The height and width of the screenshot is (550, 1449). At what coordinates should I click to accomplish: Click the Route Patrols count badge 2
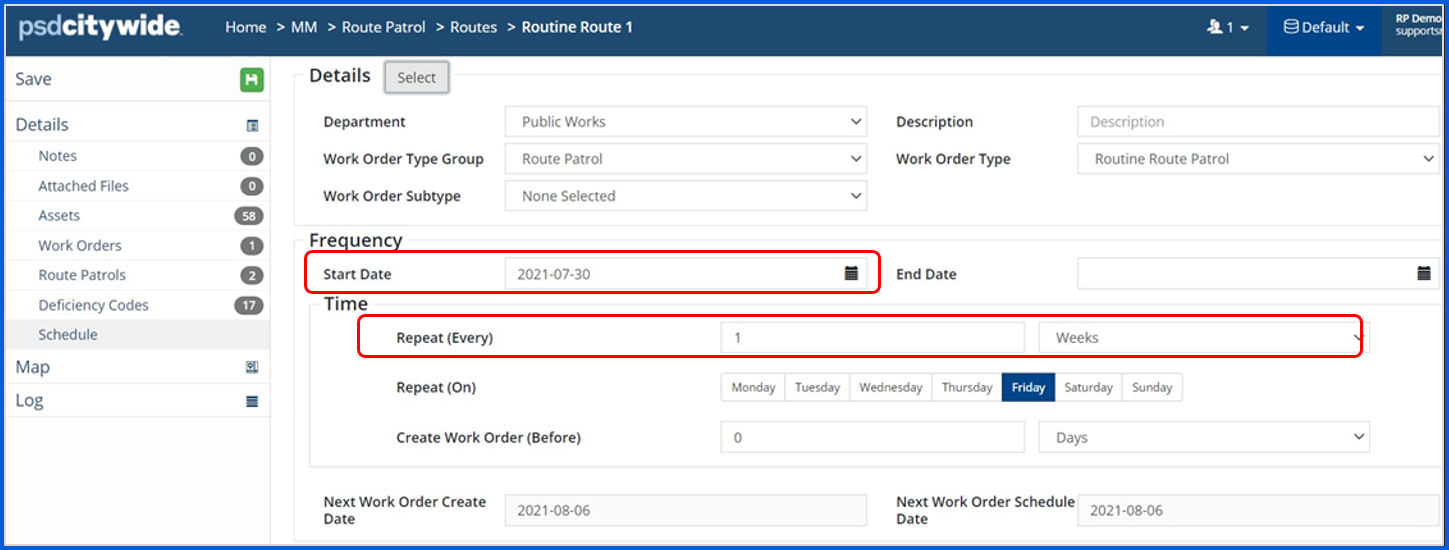pyautogui.click(x=252, y=275)
